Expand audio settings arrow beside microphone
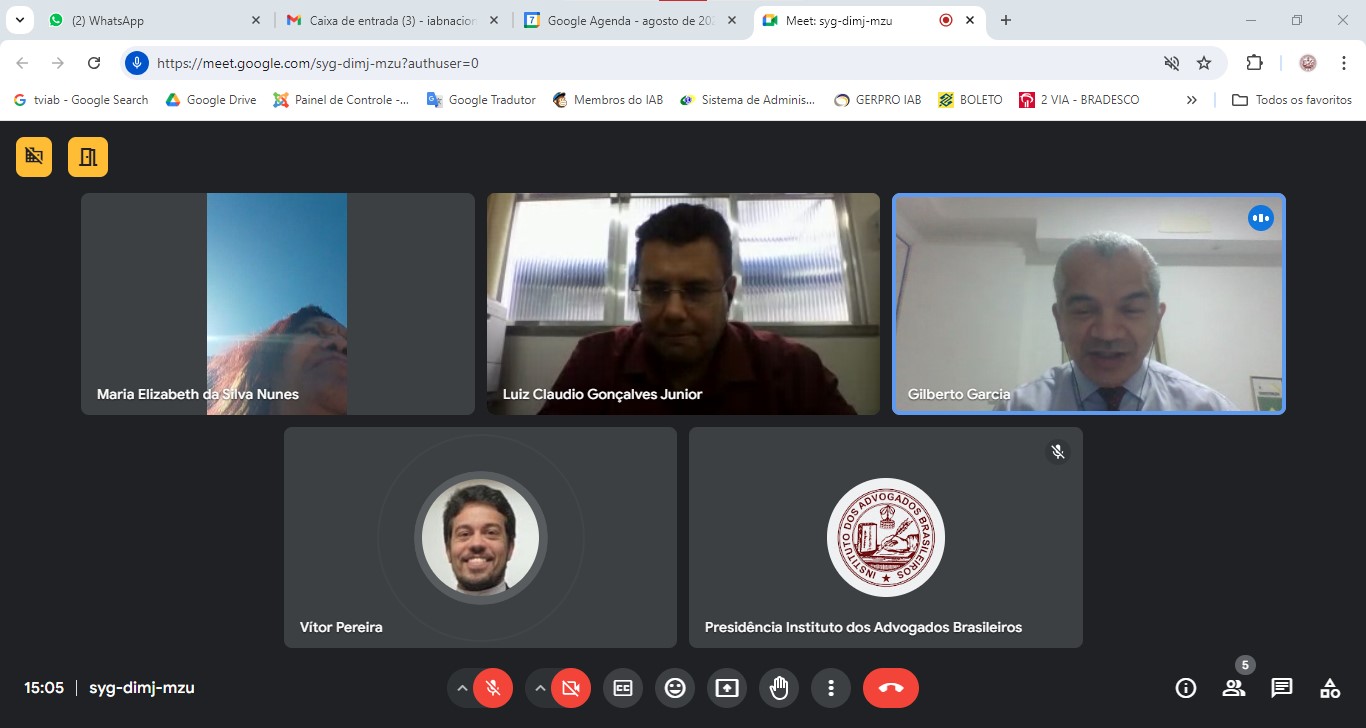This screenshot has width=1366, height=728. pos(462,688)
